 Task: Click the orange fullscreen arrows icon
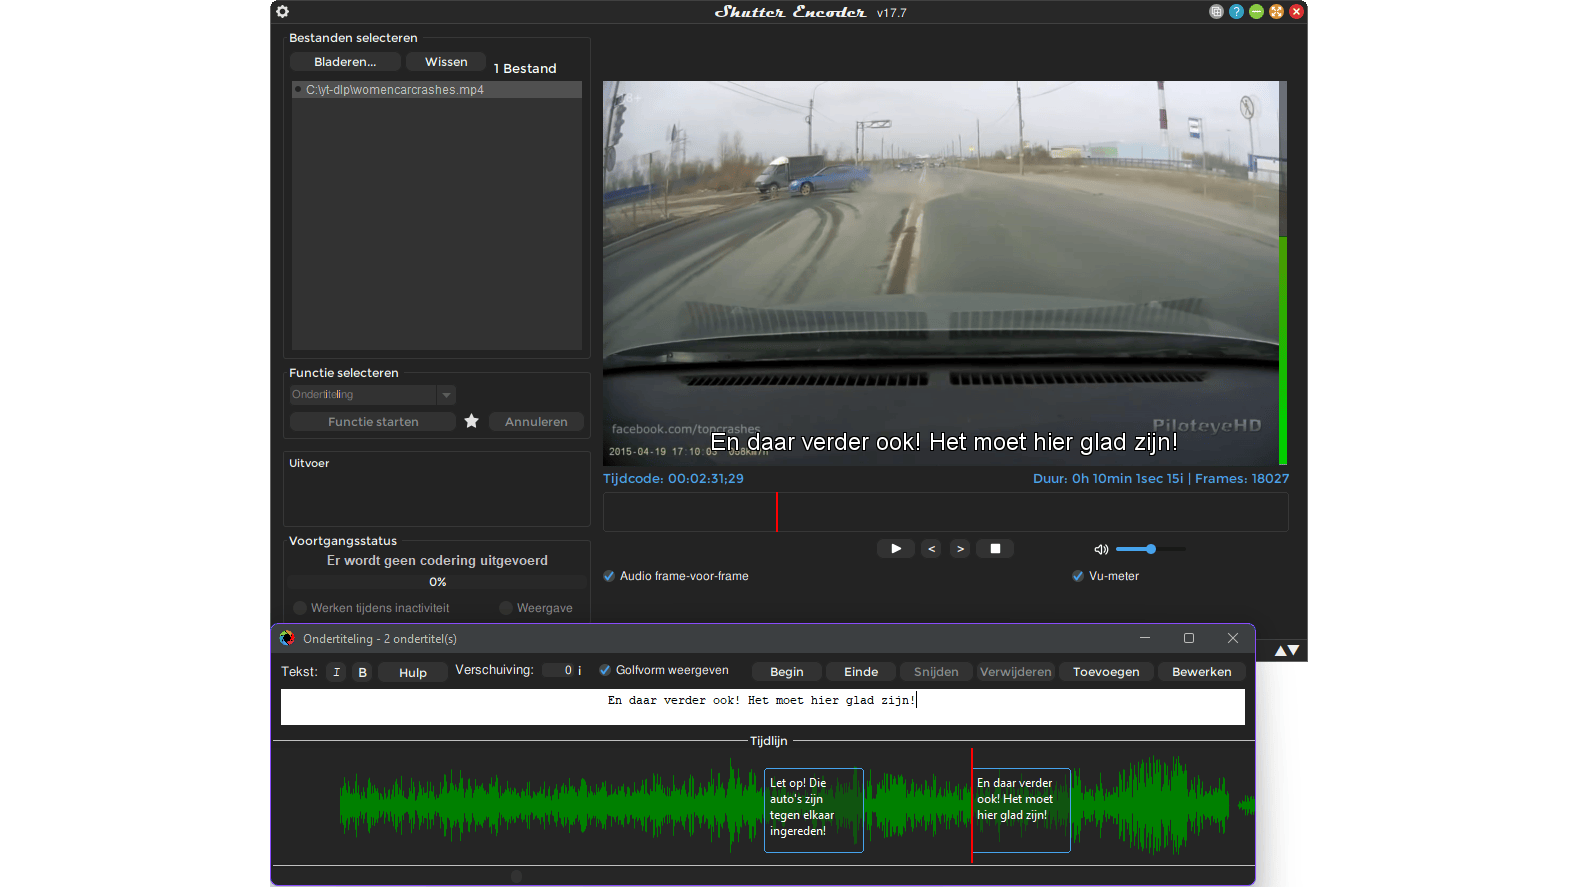point(1276,12)
